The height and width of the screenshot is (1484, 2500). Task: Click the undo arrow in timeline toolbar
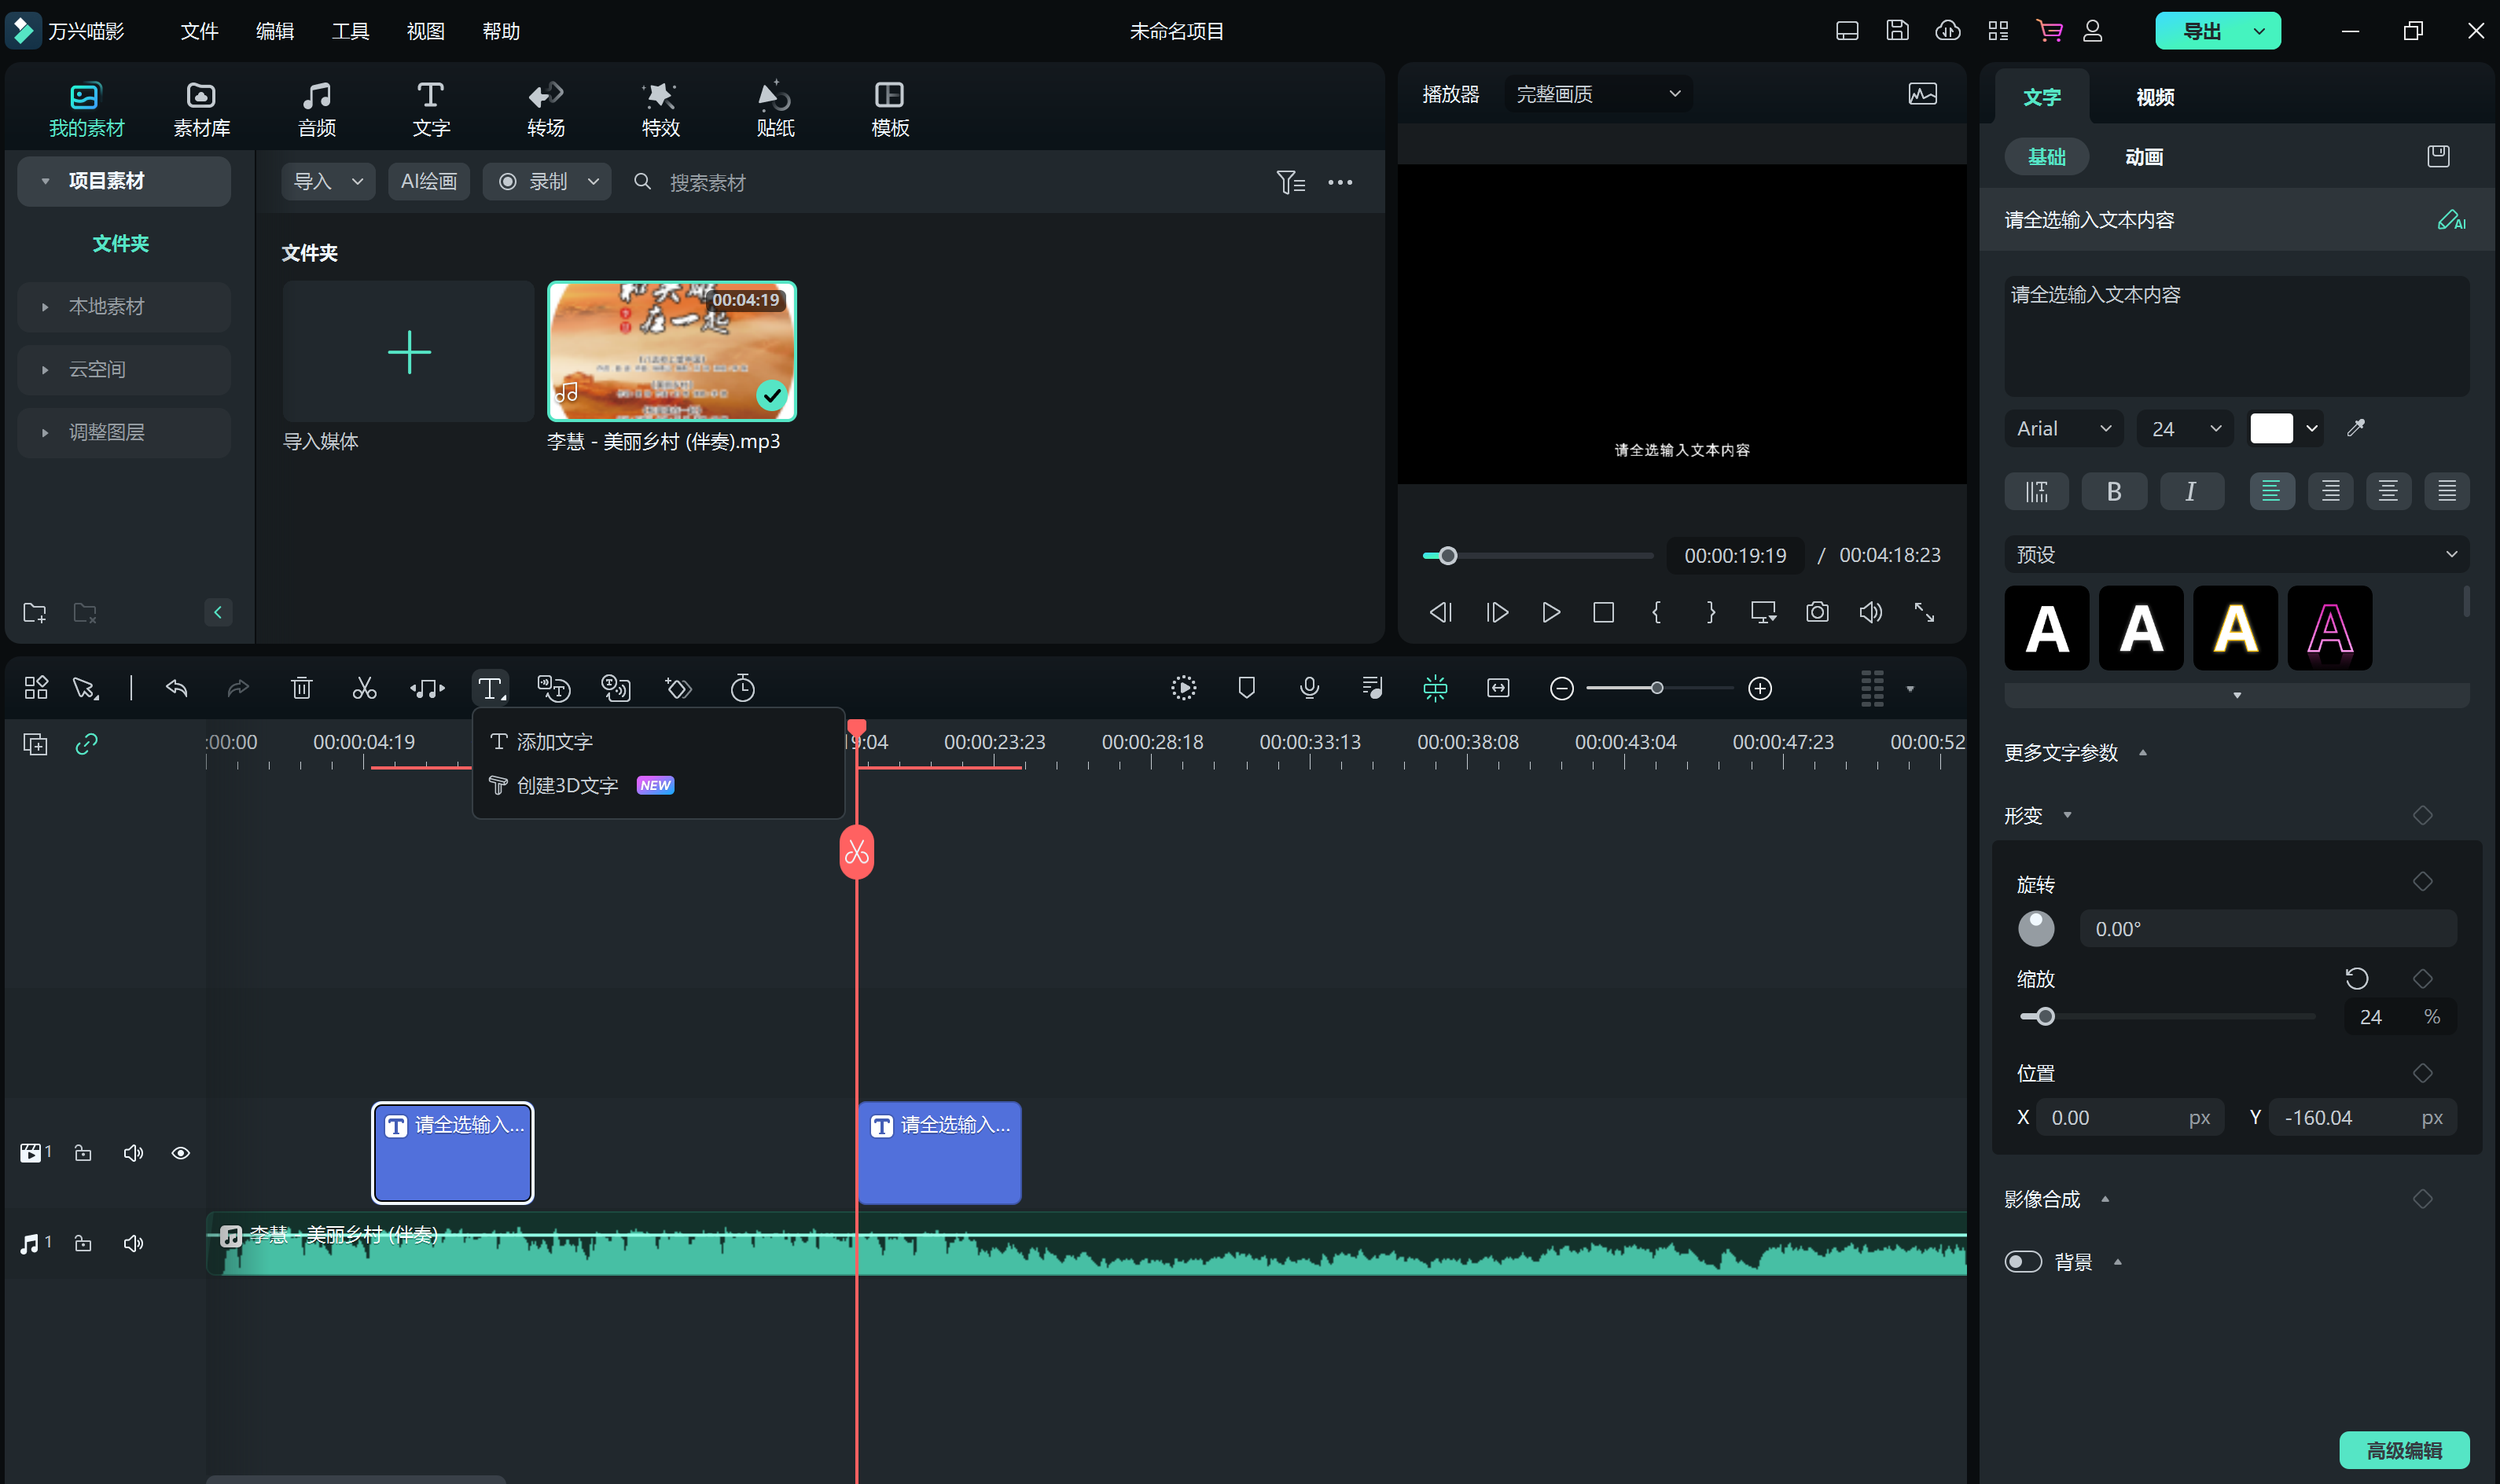(x=177, y=688)
